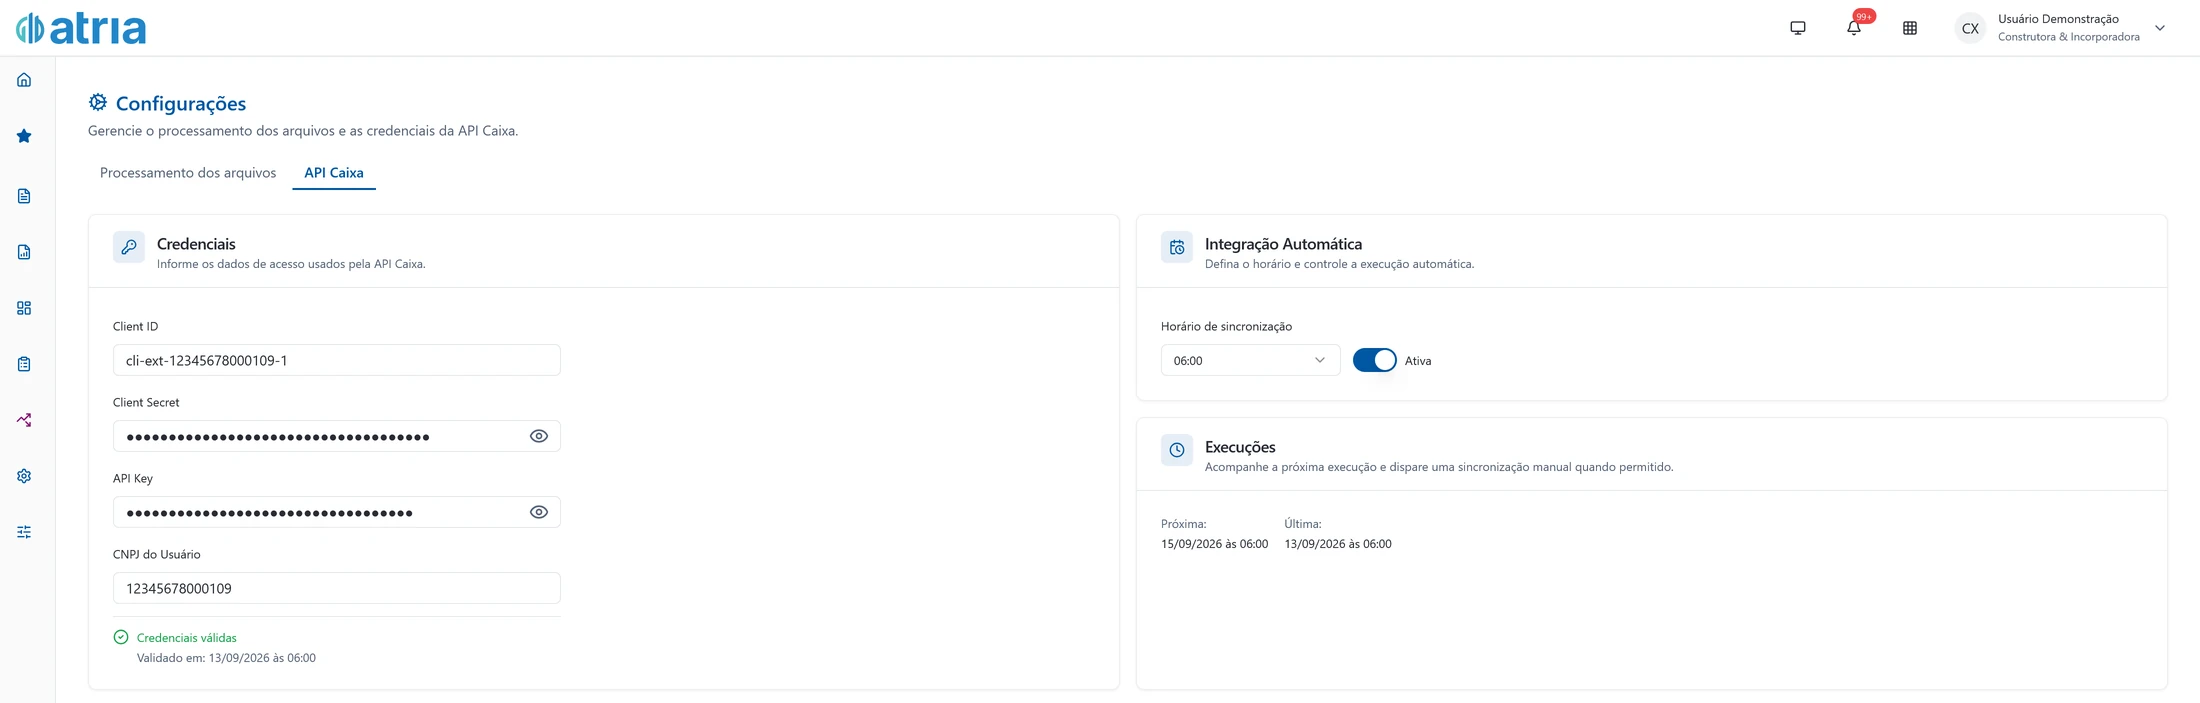Disable the Ativa automatic integration switch
The image size is (2200, 703).
1375,360
